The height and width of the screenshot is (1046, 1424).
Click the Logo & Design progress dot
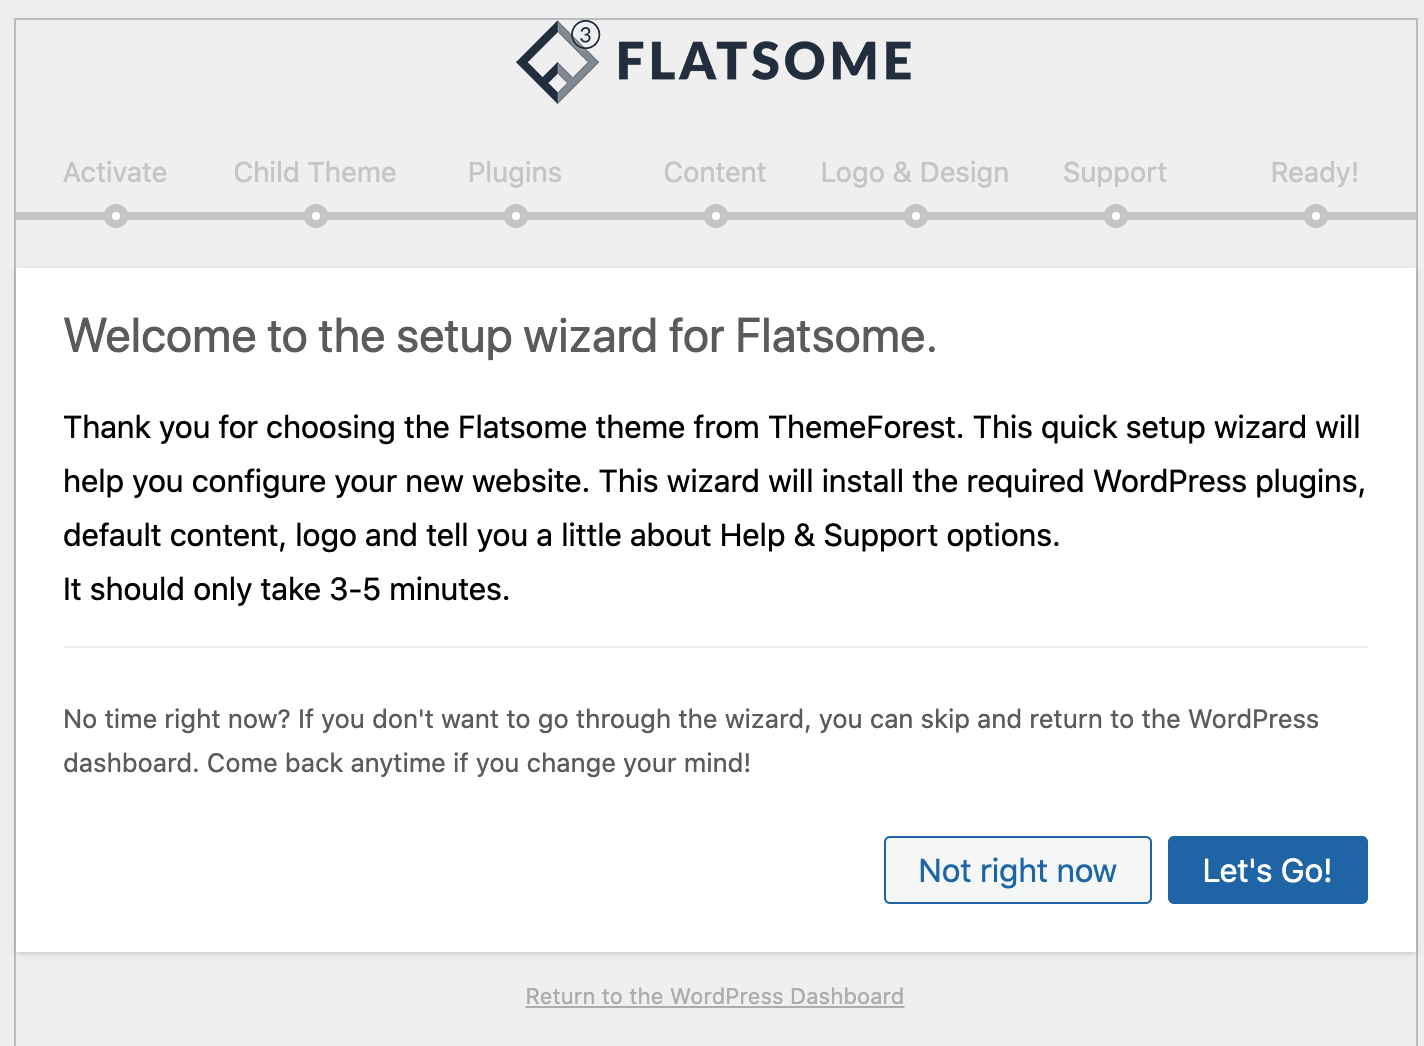click(x=916, y=216)
